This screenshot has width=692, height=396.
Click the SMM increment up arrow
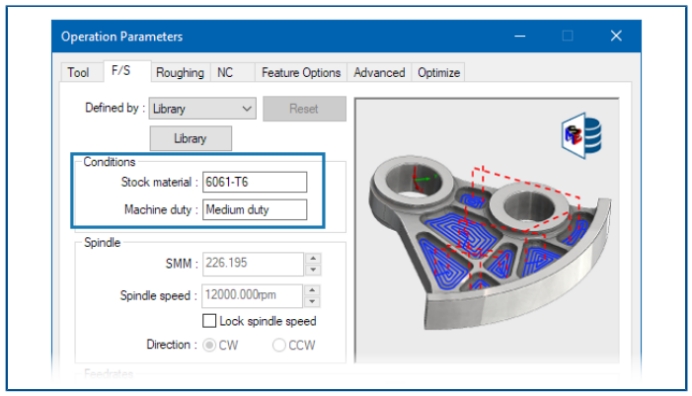pyautogui.click(x=313, y=259)
